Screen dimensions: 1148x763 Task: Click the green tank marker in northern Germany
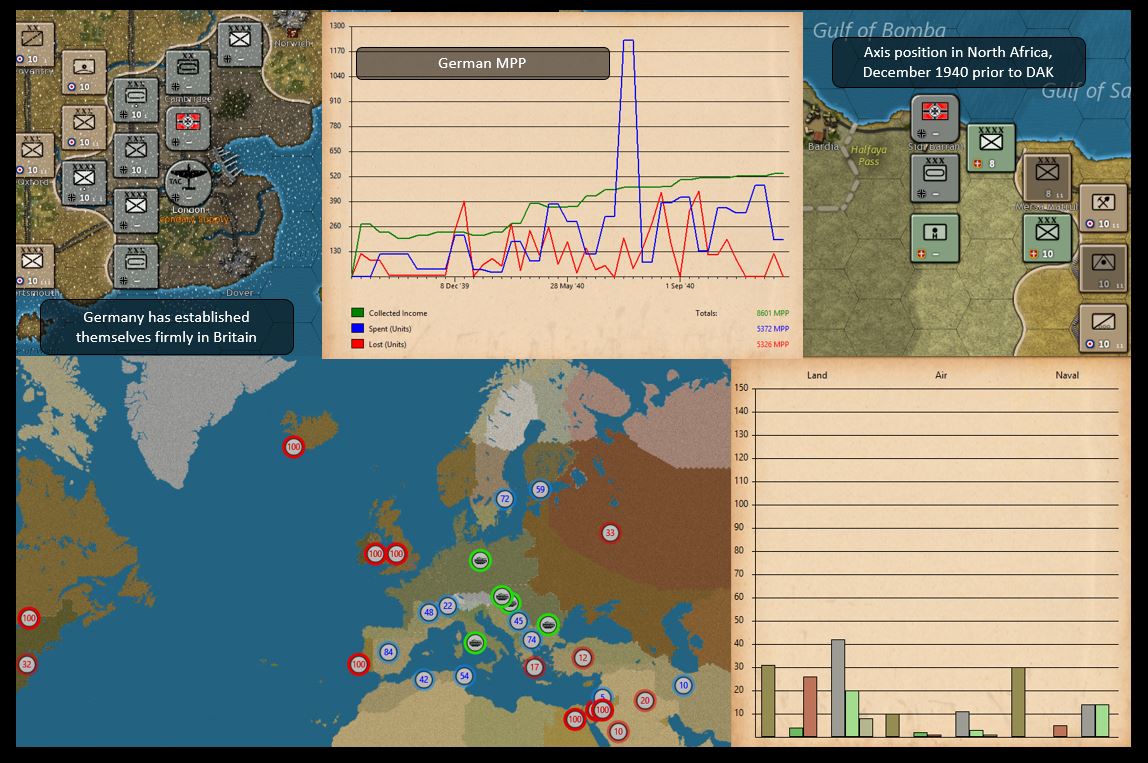(480, 561)
